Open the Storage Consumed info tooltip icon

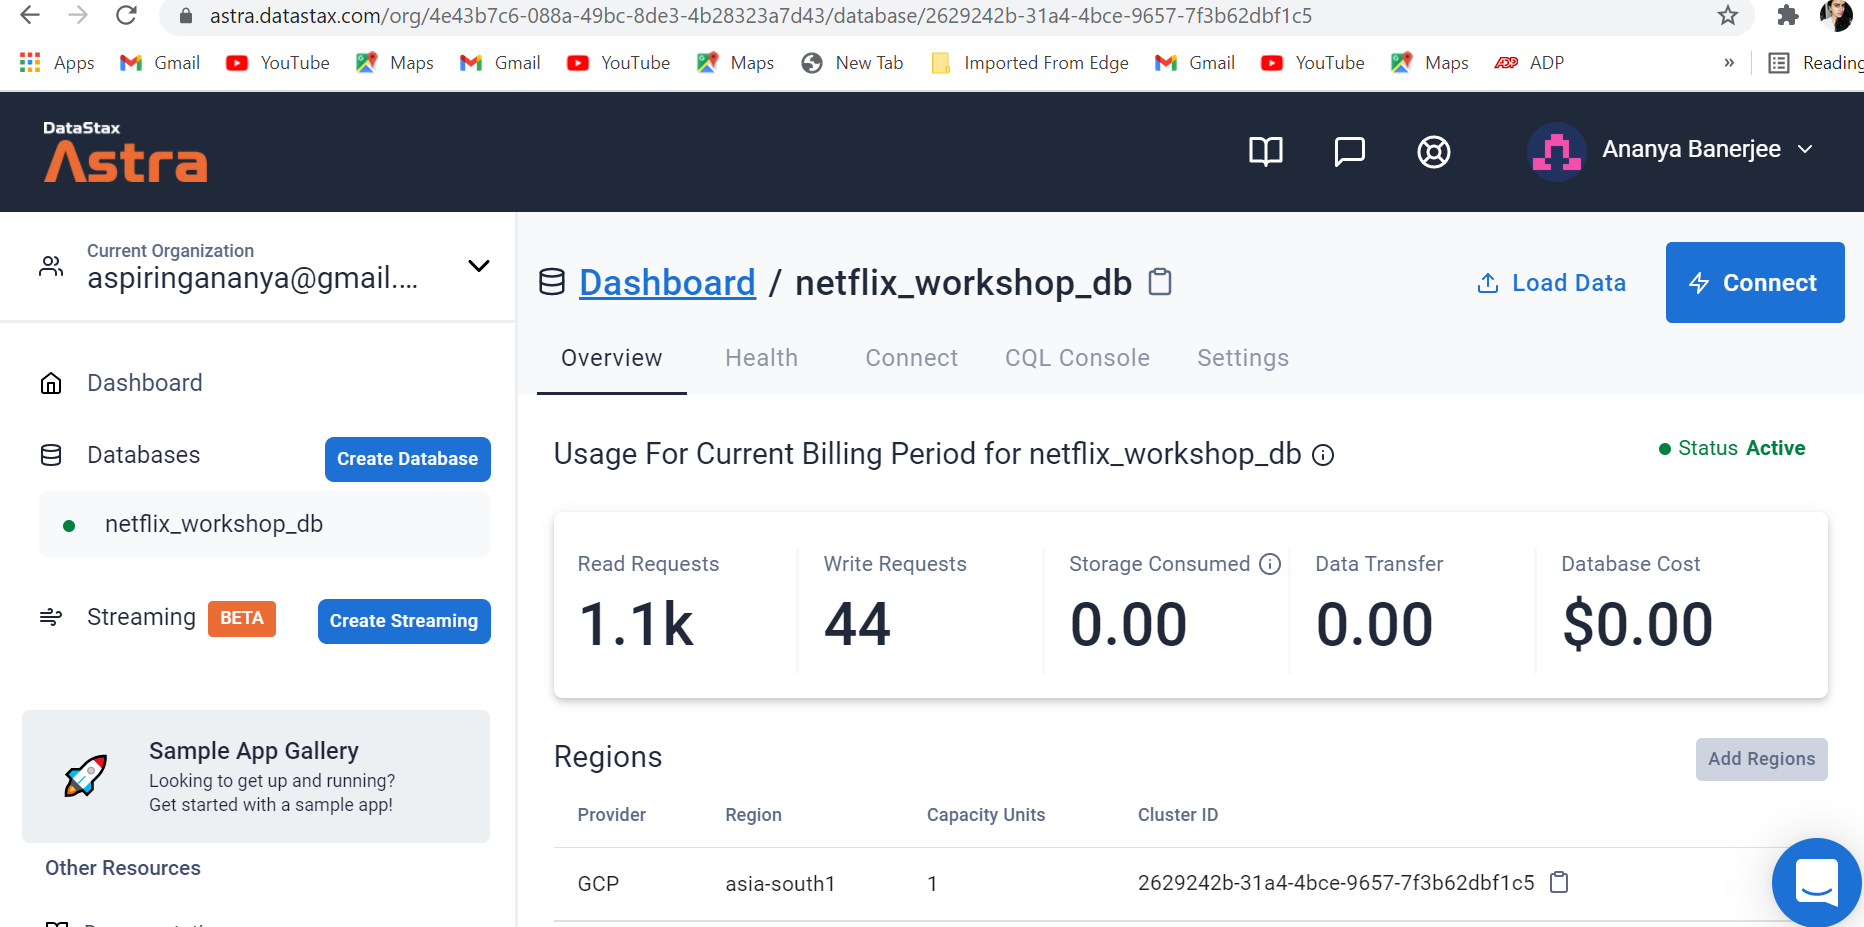click(x=1270, y=564)
